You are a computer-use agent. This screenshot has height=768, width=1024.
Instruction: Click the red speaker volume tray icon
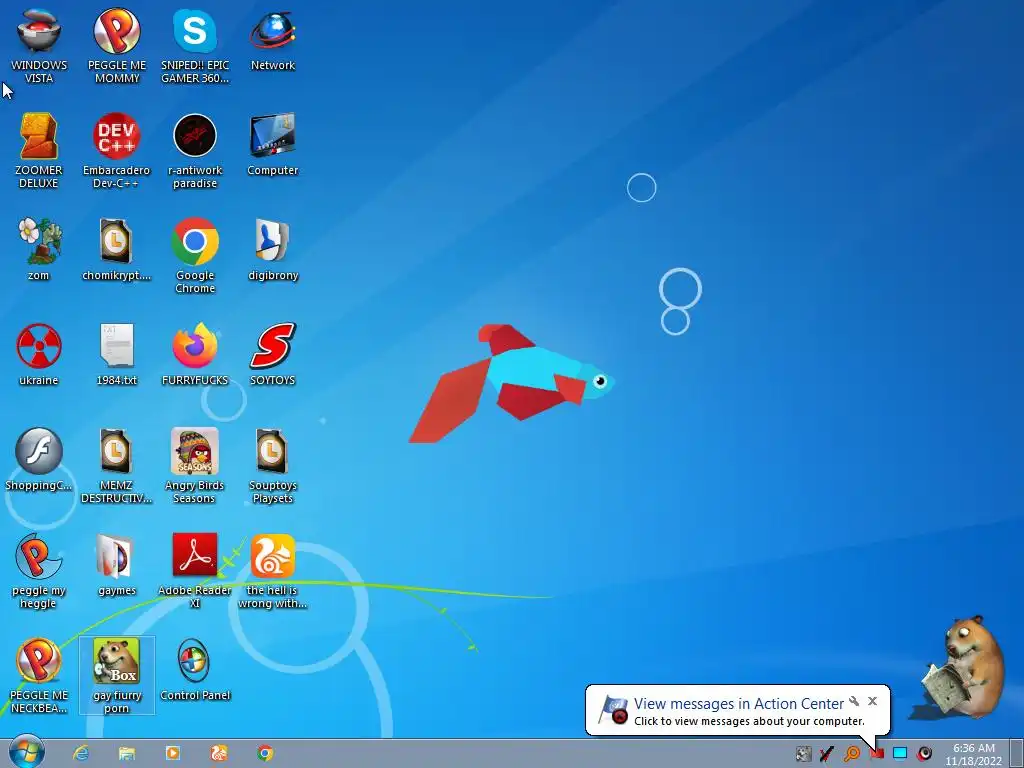pos(924,754)
